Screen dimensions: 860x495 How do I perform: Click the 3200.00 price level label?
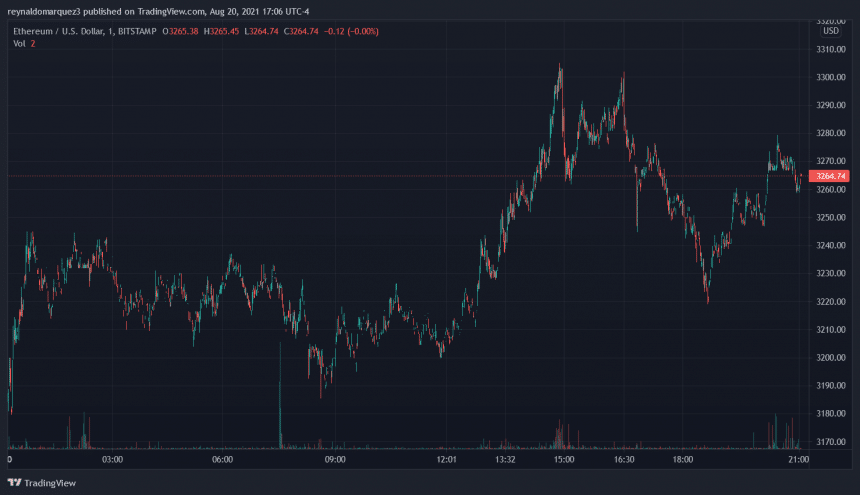click(831, 358)
